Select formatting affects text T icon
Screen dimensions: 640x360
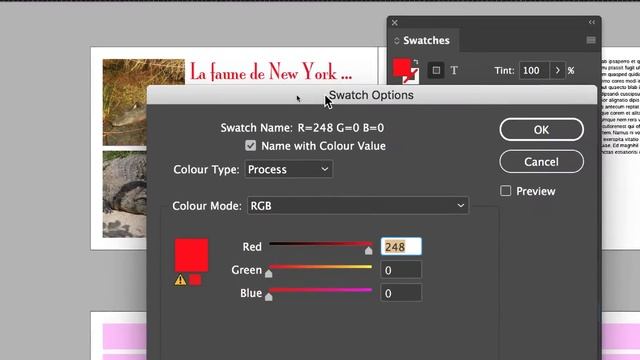[x=454, y=71]
